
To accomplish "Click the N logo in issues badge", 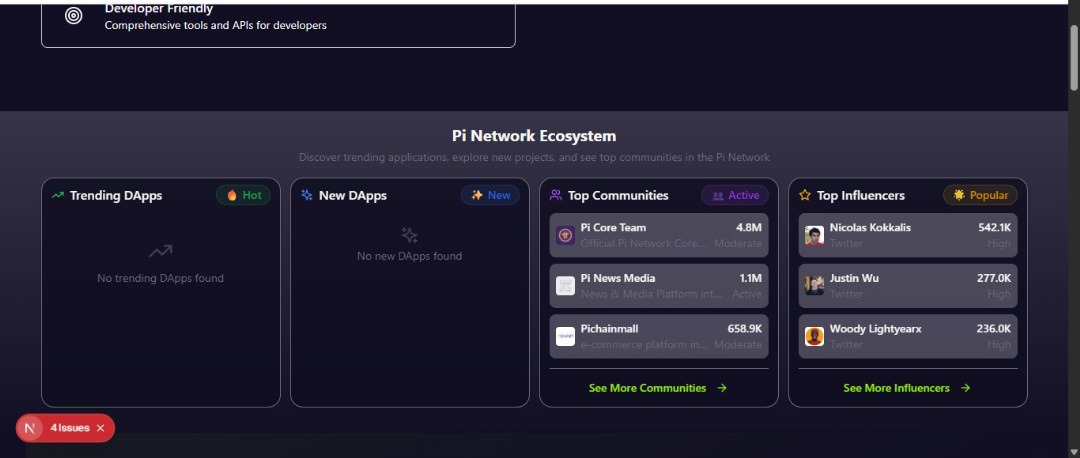I will [x=30, y=428].
